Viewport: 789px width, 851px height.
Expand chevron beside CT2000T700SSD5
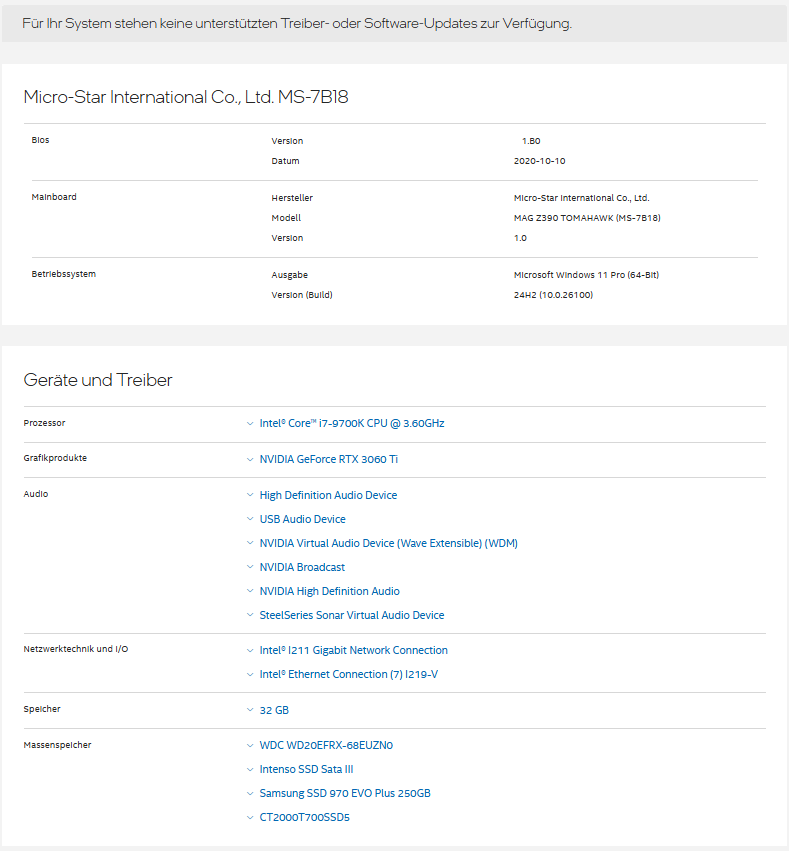point(250,817)
